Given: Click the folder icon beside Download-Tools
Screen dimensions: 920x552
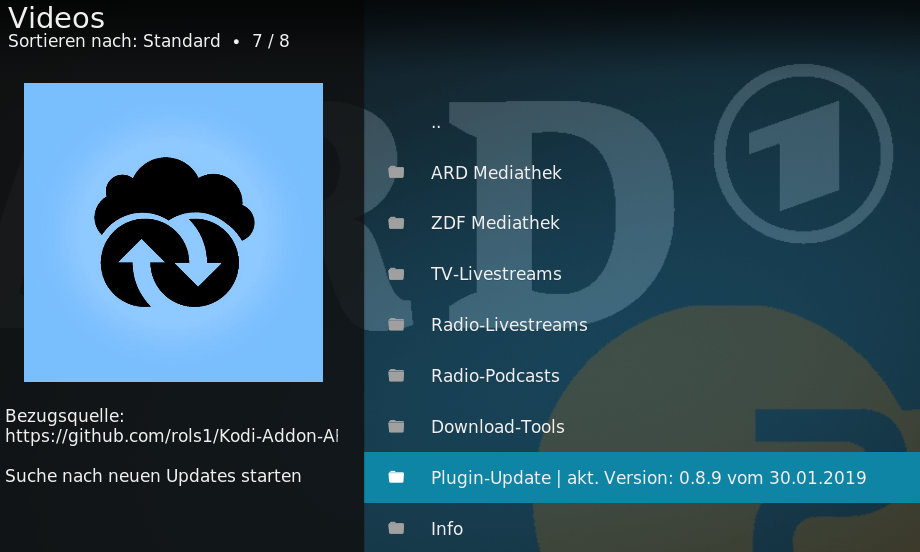Looking at the screenshot, I should pyautogui.click(x=396, y=426).
